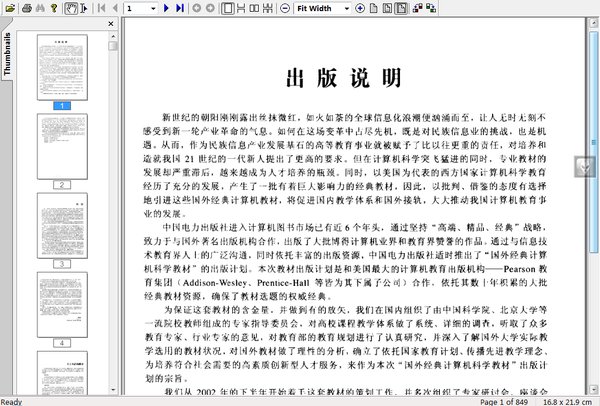Open help with the question mark icon

click(54, 8)
